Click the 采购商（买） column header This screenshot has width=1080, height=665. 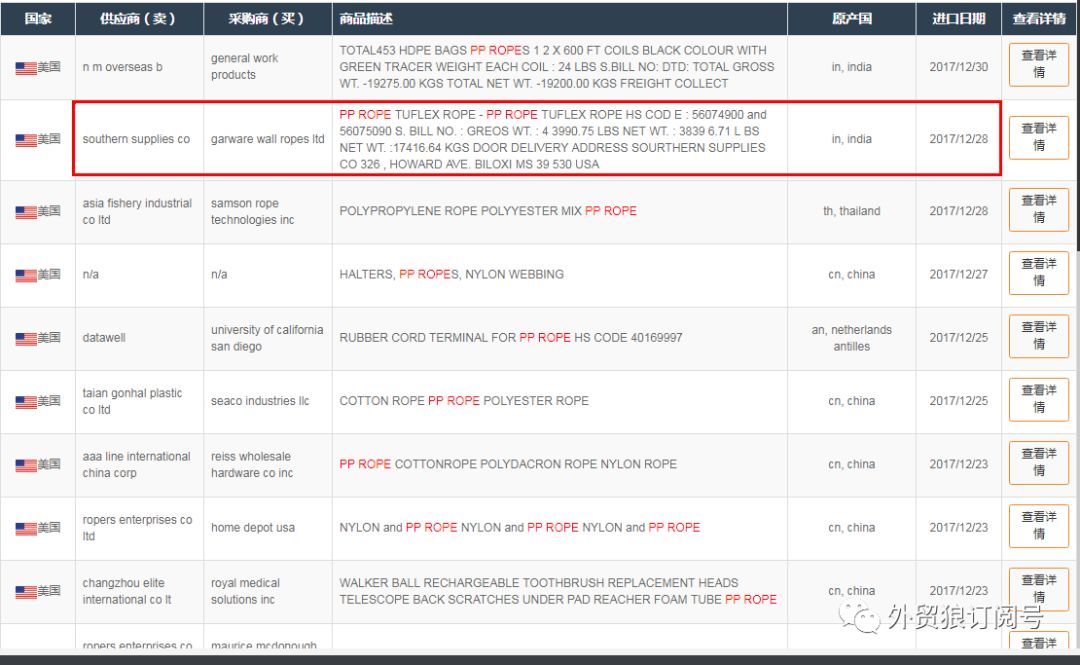268,19
